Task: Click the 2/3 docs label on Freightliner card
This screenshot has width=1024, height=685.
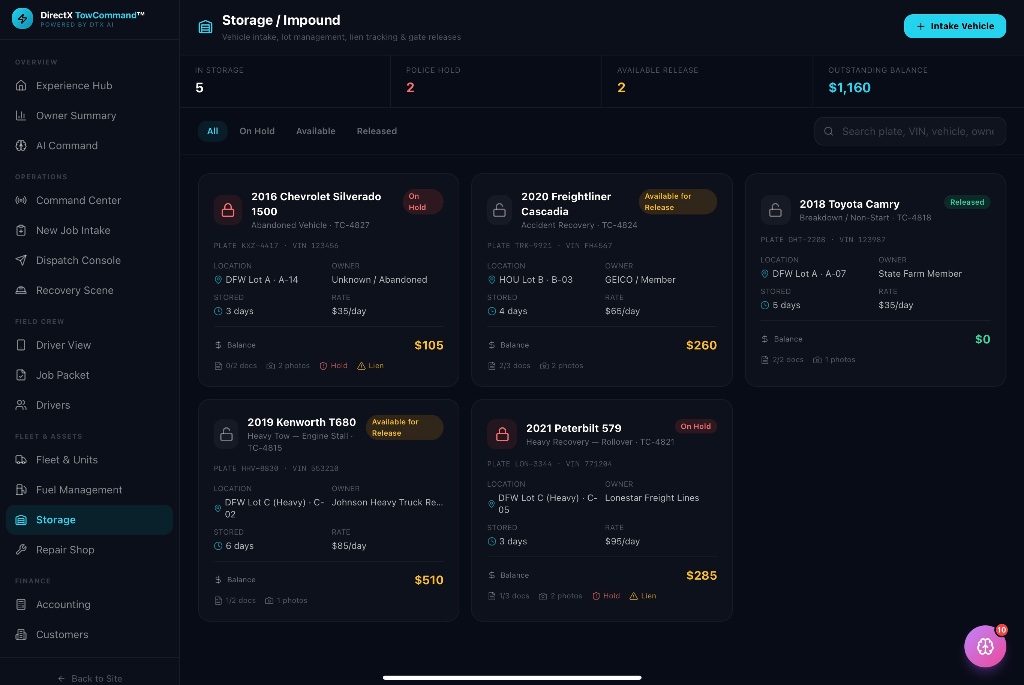Action: pos(509,366)
